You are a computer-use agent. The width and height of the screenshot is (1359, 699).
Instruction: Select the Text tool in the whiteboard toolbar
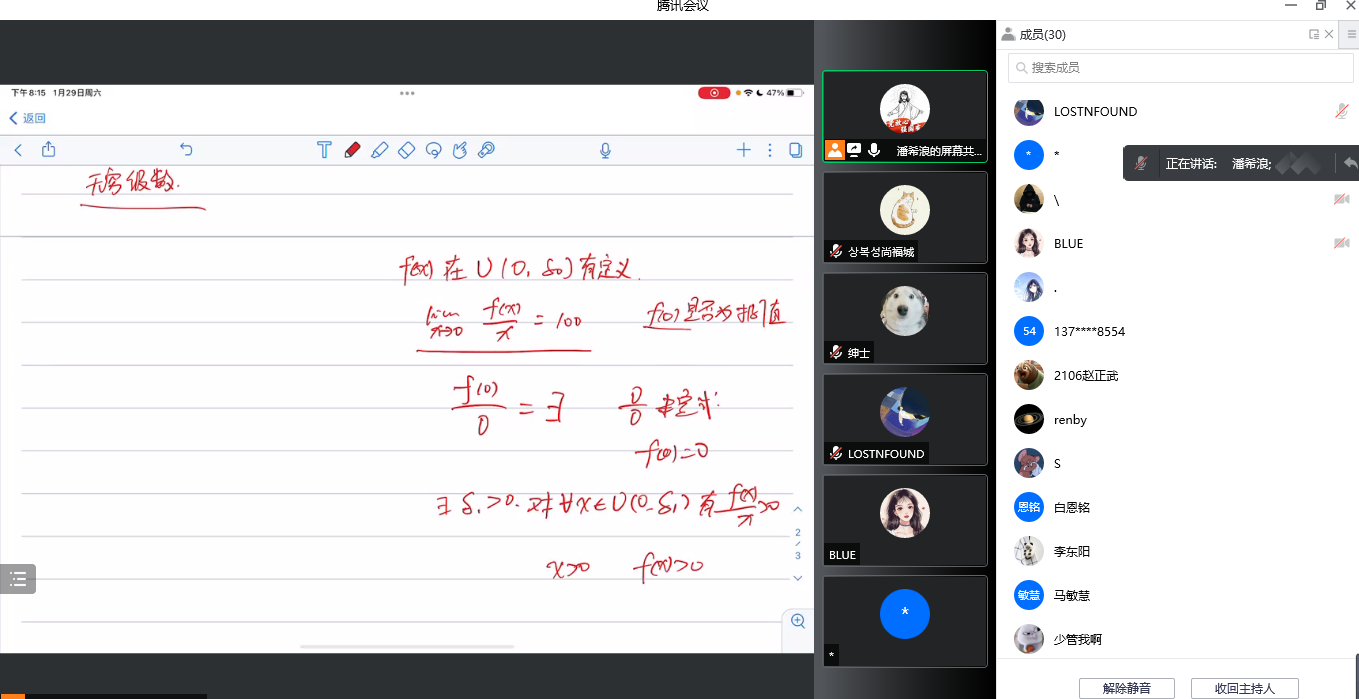coord(324,150)
